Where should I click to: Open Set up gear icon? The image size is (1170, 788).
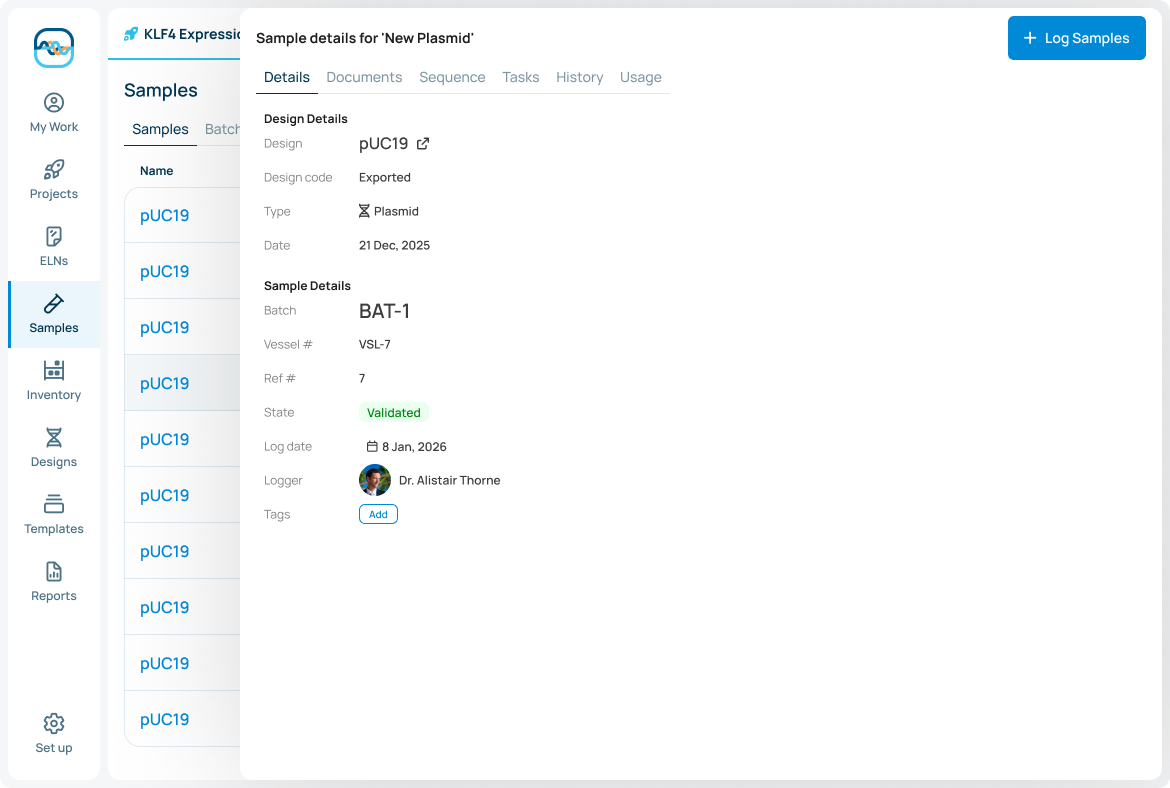[54, 723]
